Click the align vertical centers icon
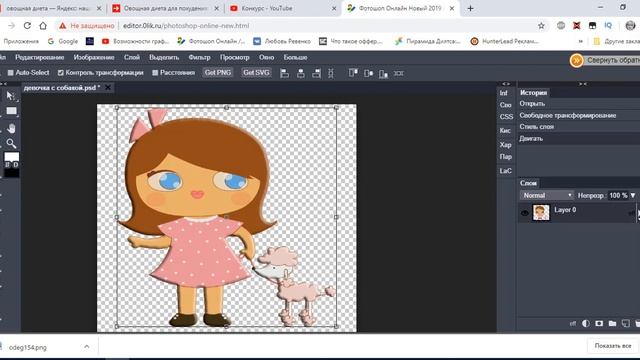Screen dimensions: 640x360 369,73
